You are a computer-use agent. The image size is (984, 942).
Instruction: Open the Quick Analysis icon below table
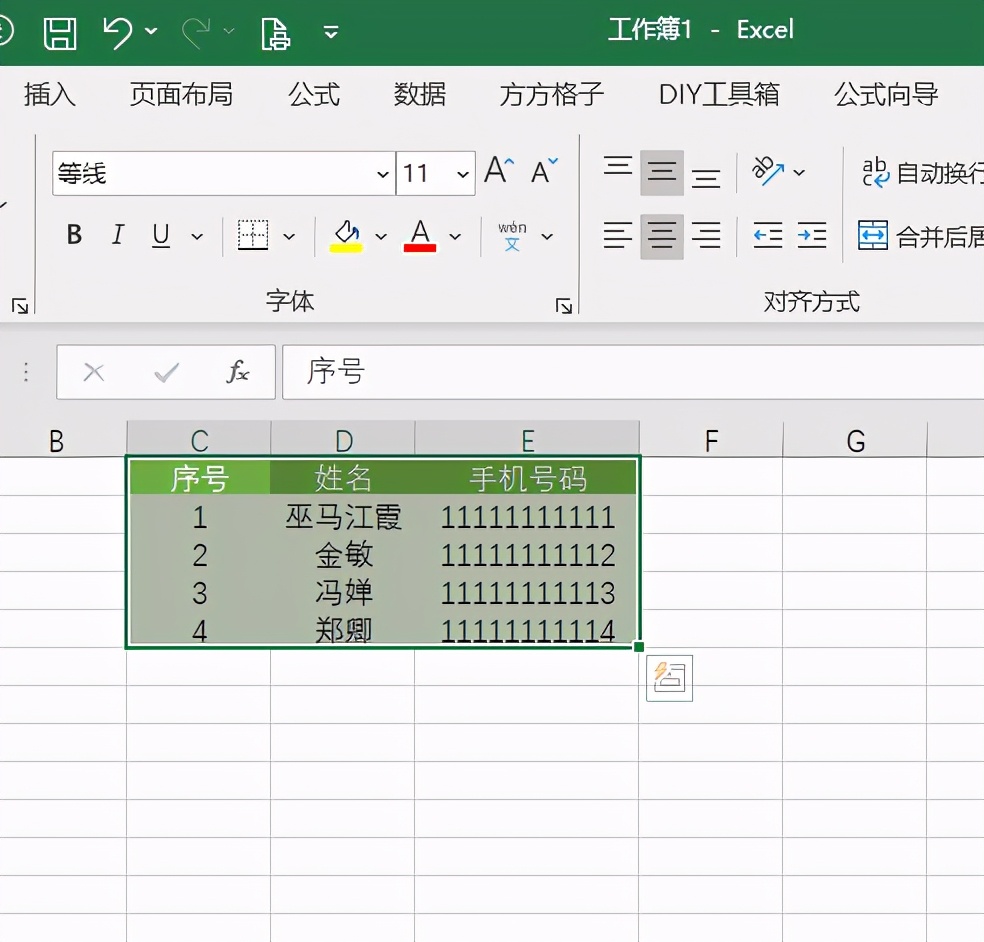point(669,678)
